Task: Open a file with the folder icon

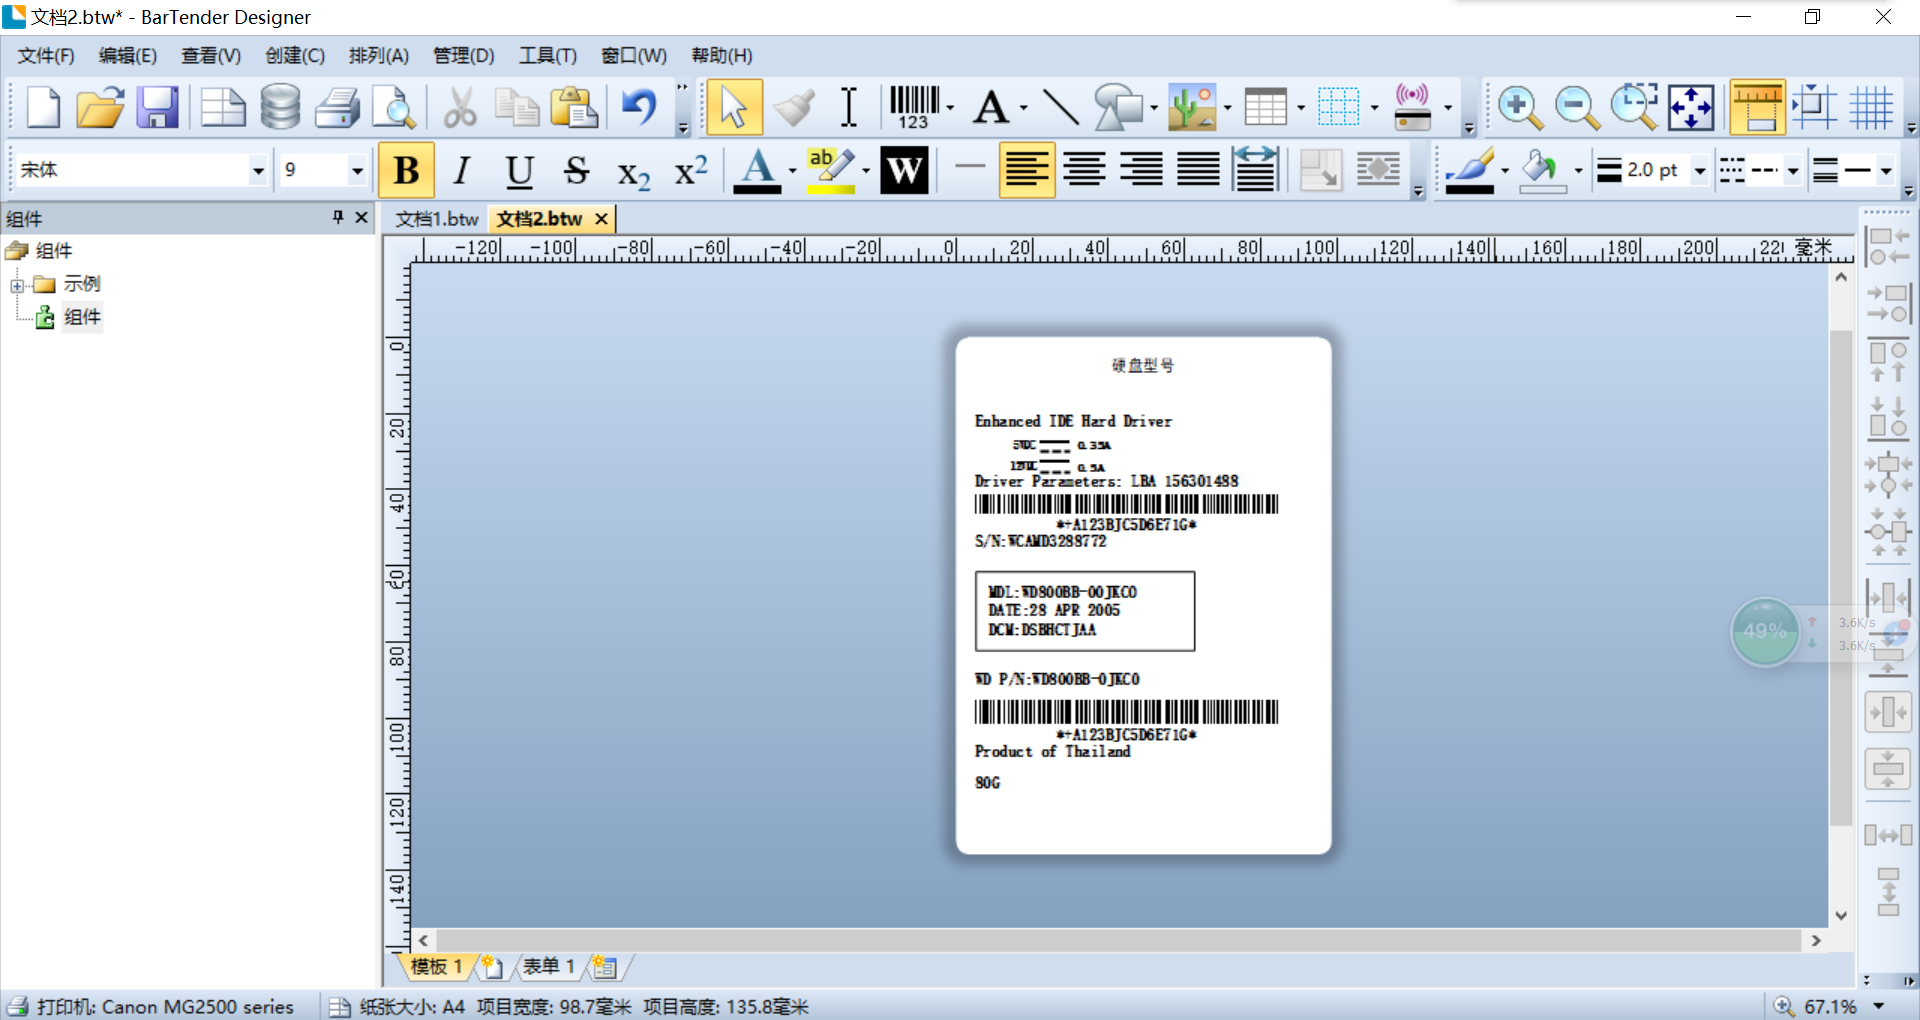Action: (x=100, y=107)
